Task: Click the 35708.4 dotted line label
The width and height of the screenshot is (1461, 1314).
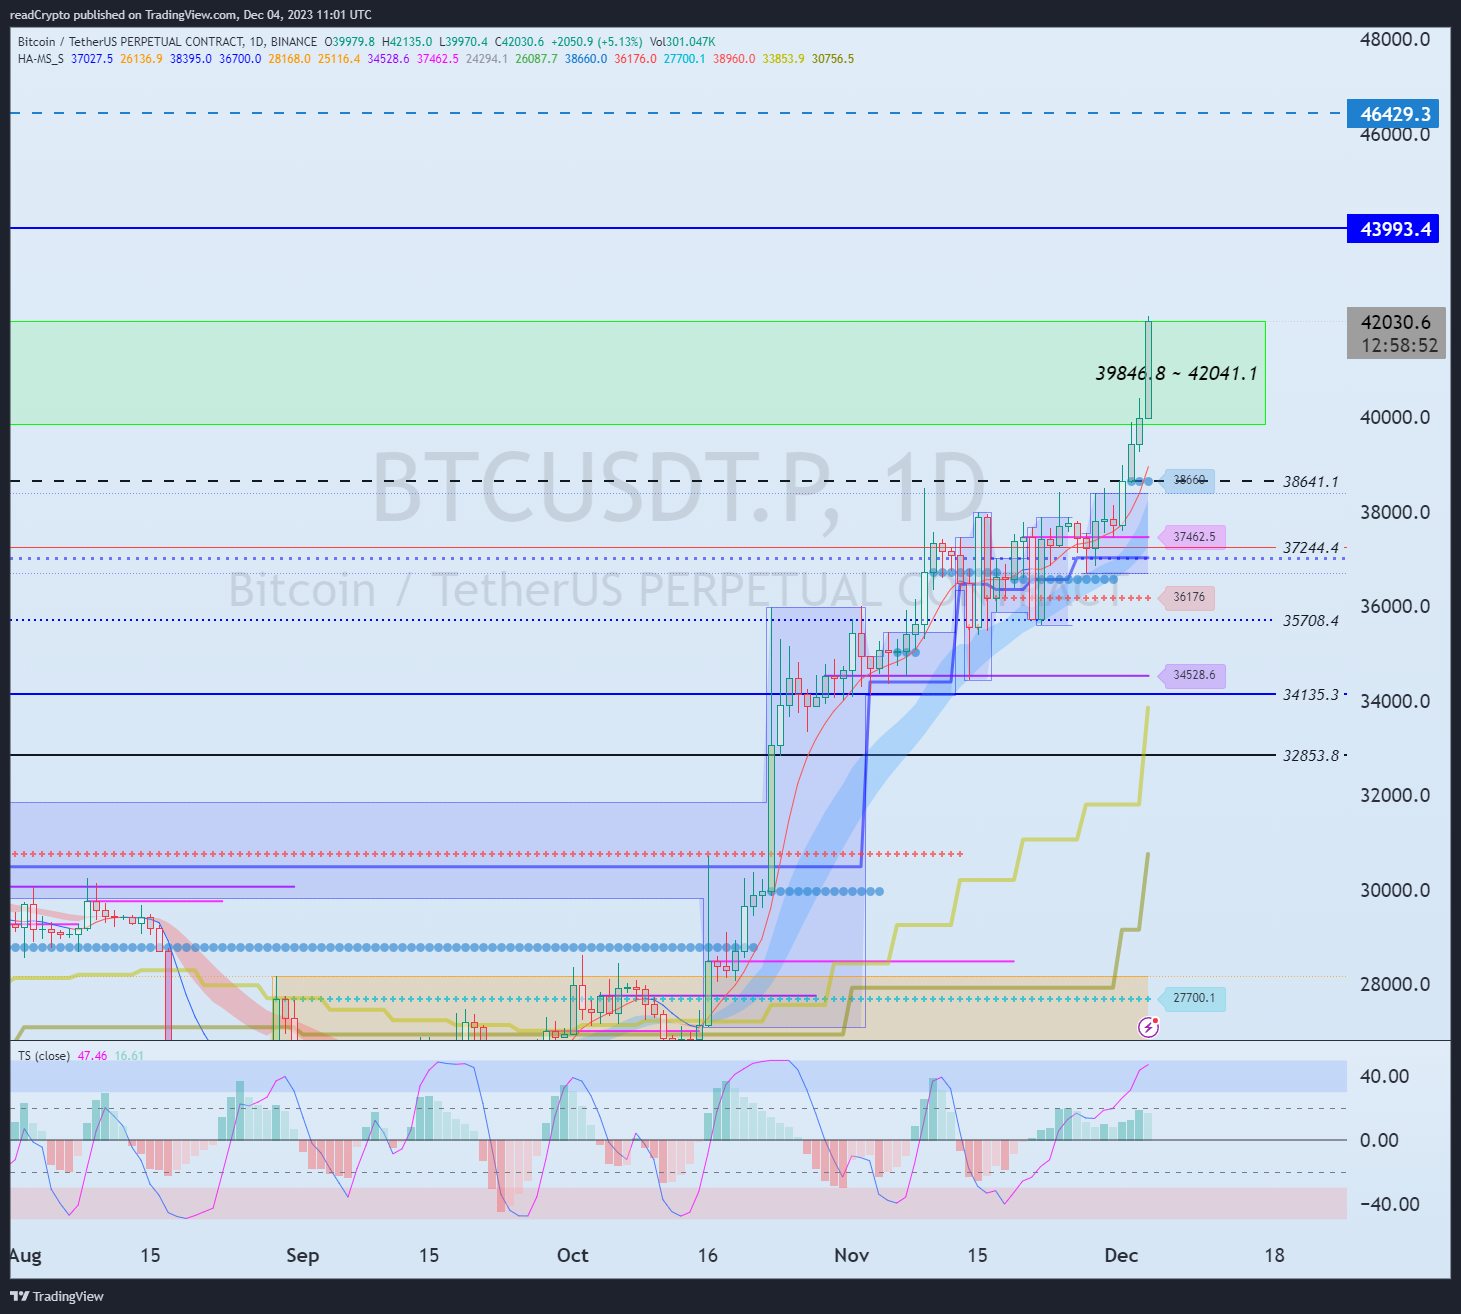Action: [x=1310, y=621]
